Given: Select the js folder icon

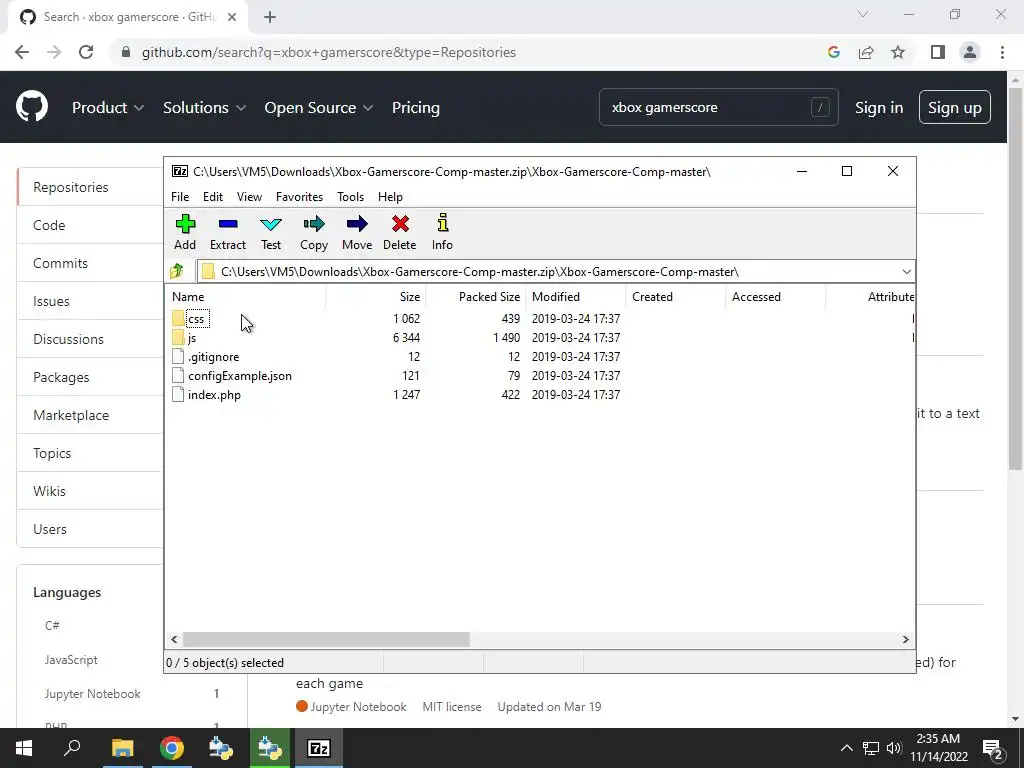Looking at the screenshot, I should click(x=178, y=337).
